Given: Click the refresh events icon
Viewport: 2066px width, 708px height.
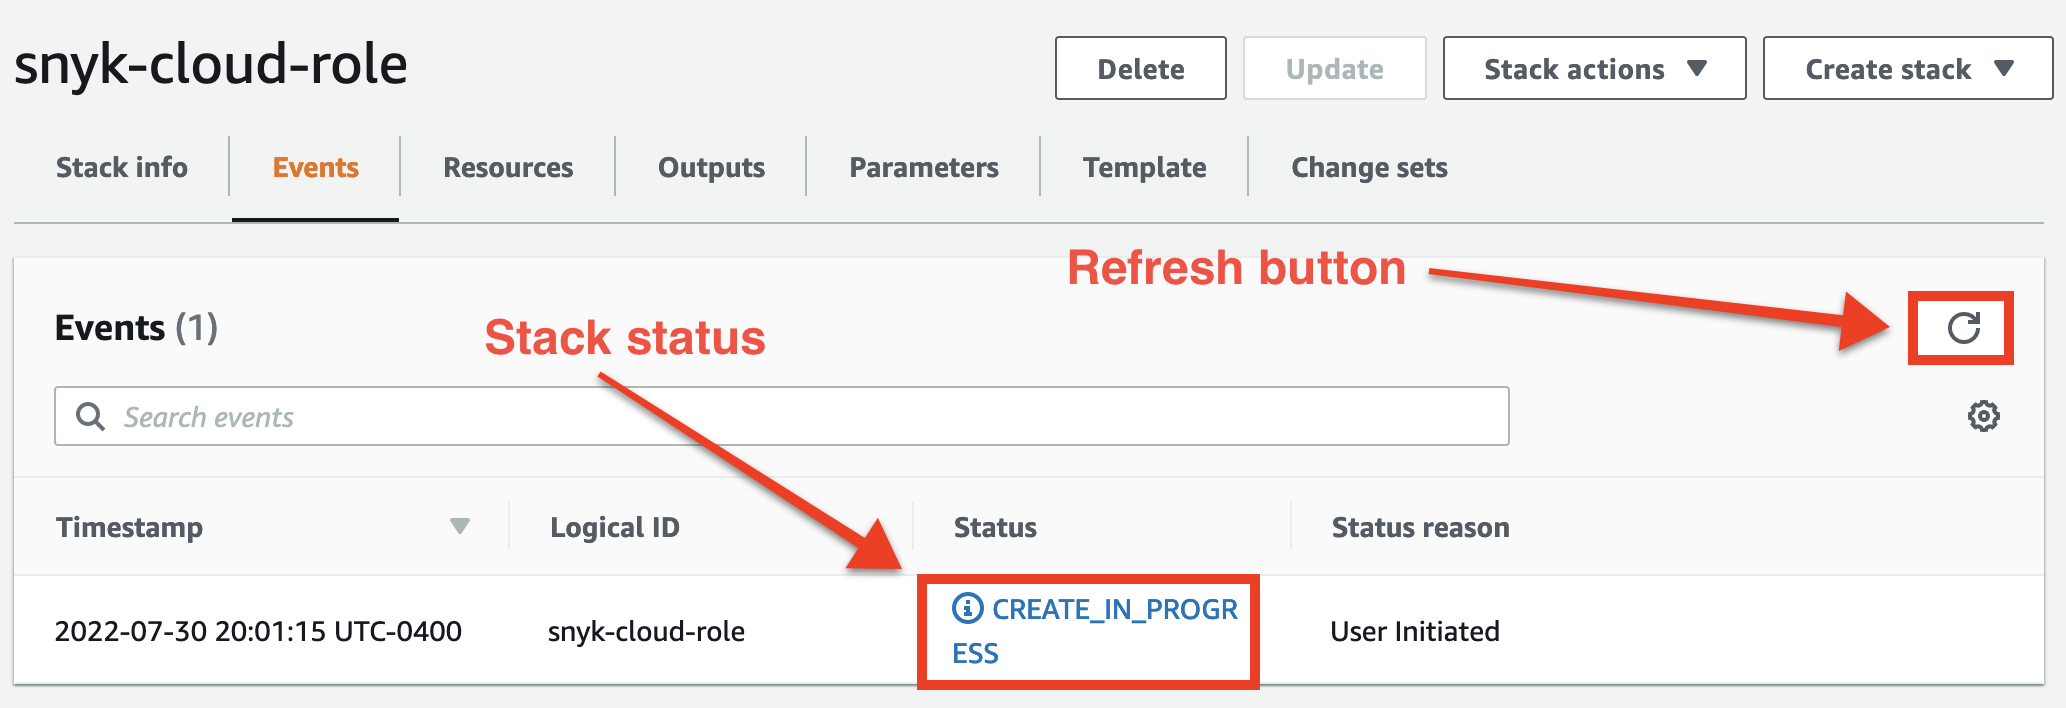Looking at the screenshot, I should pos(1963,328).
